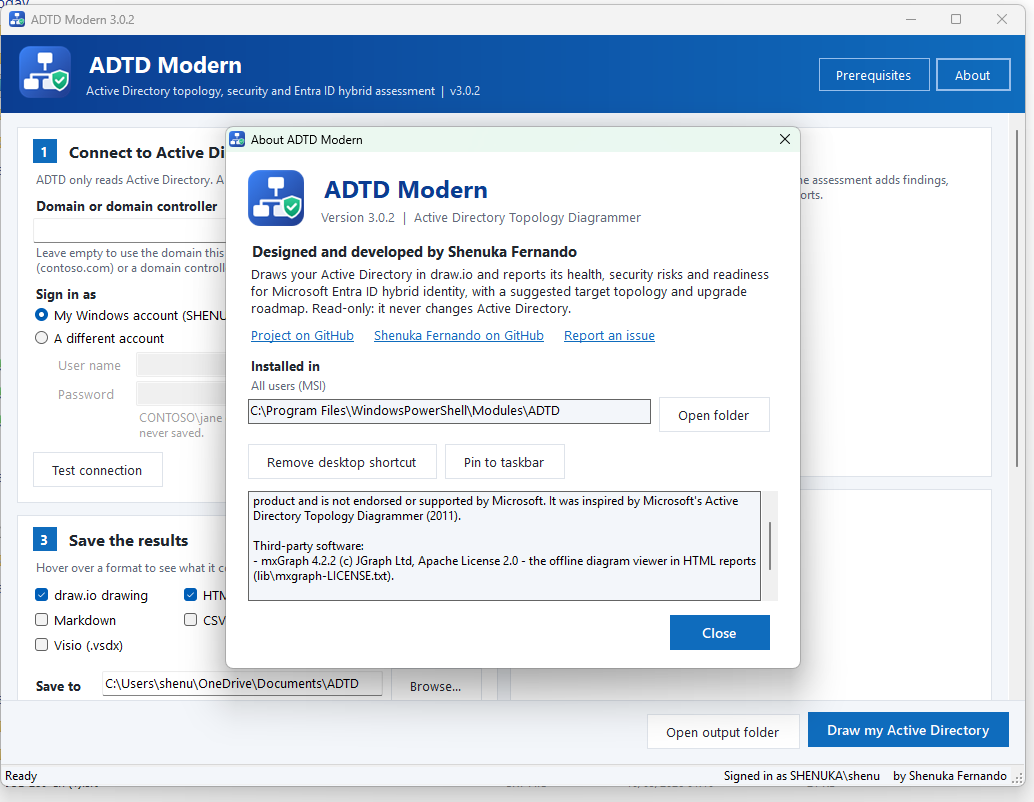
Task: Click the 'Ready' status bar text
Action: click(21, 776)
